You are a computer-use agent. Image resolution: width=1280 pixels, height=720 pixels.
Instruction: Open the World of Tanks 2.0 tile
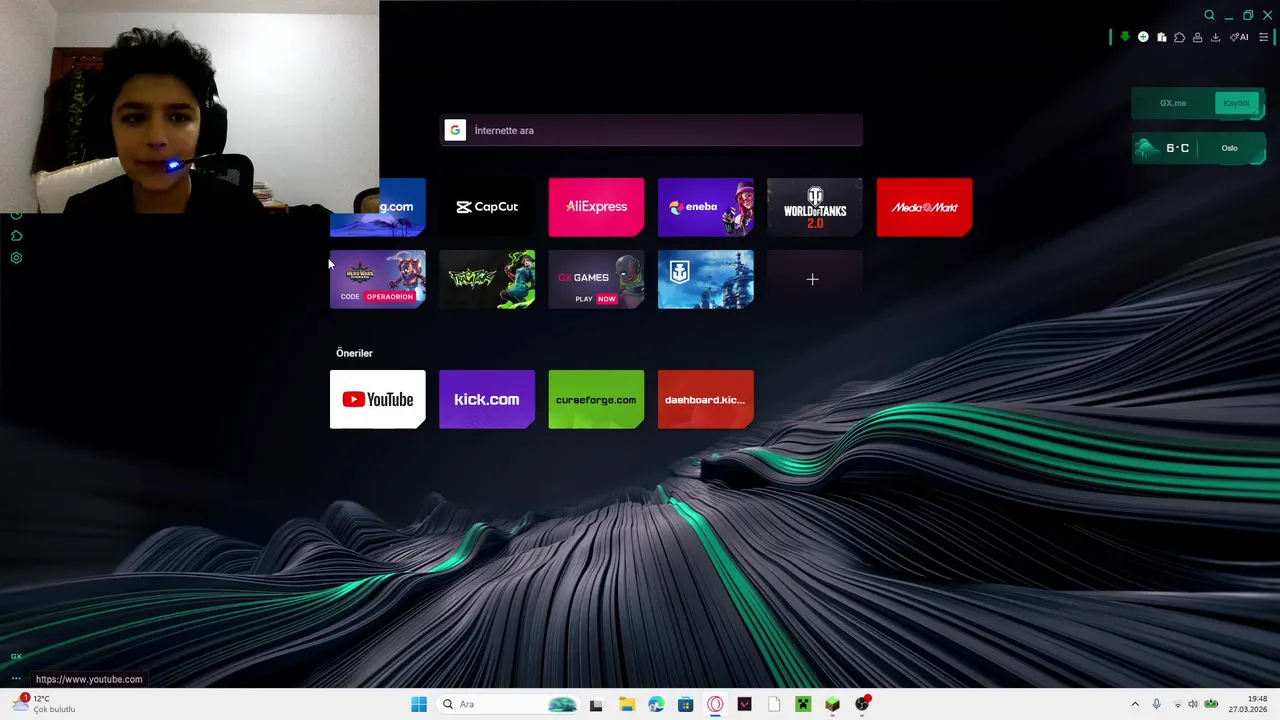(815, 207)
